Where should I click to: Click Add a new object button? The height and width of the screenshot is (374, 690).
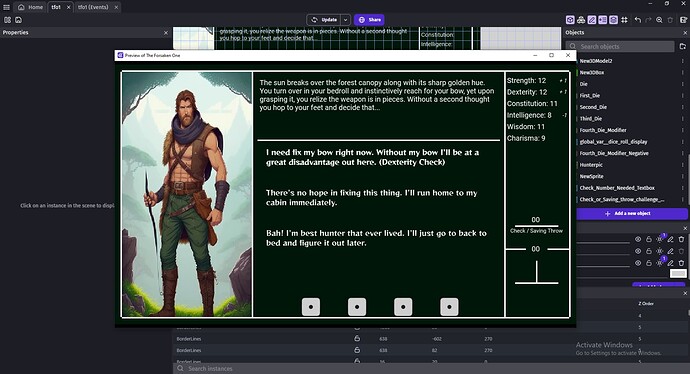632,213
